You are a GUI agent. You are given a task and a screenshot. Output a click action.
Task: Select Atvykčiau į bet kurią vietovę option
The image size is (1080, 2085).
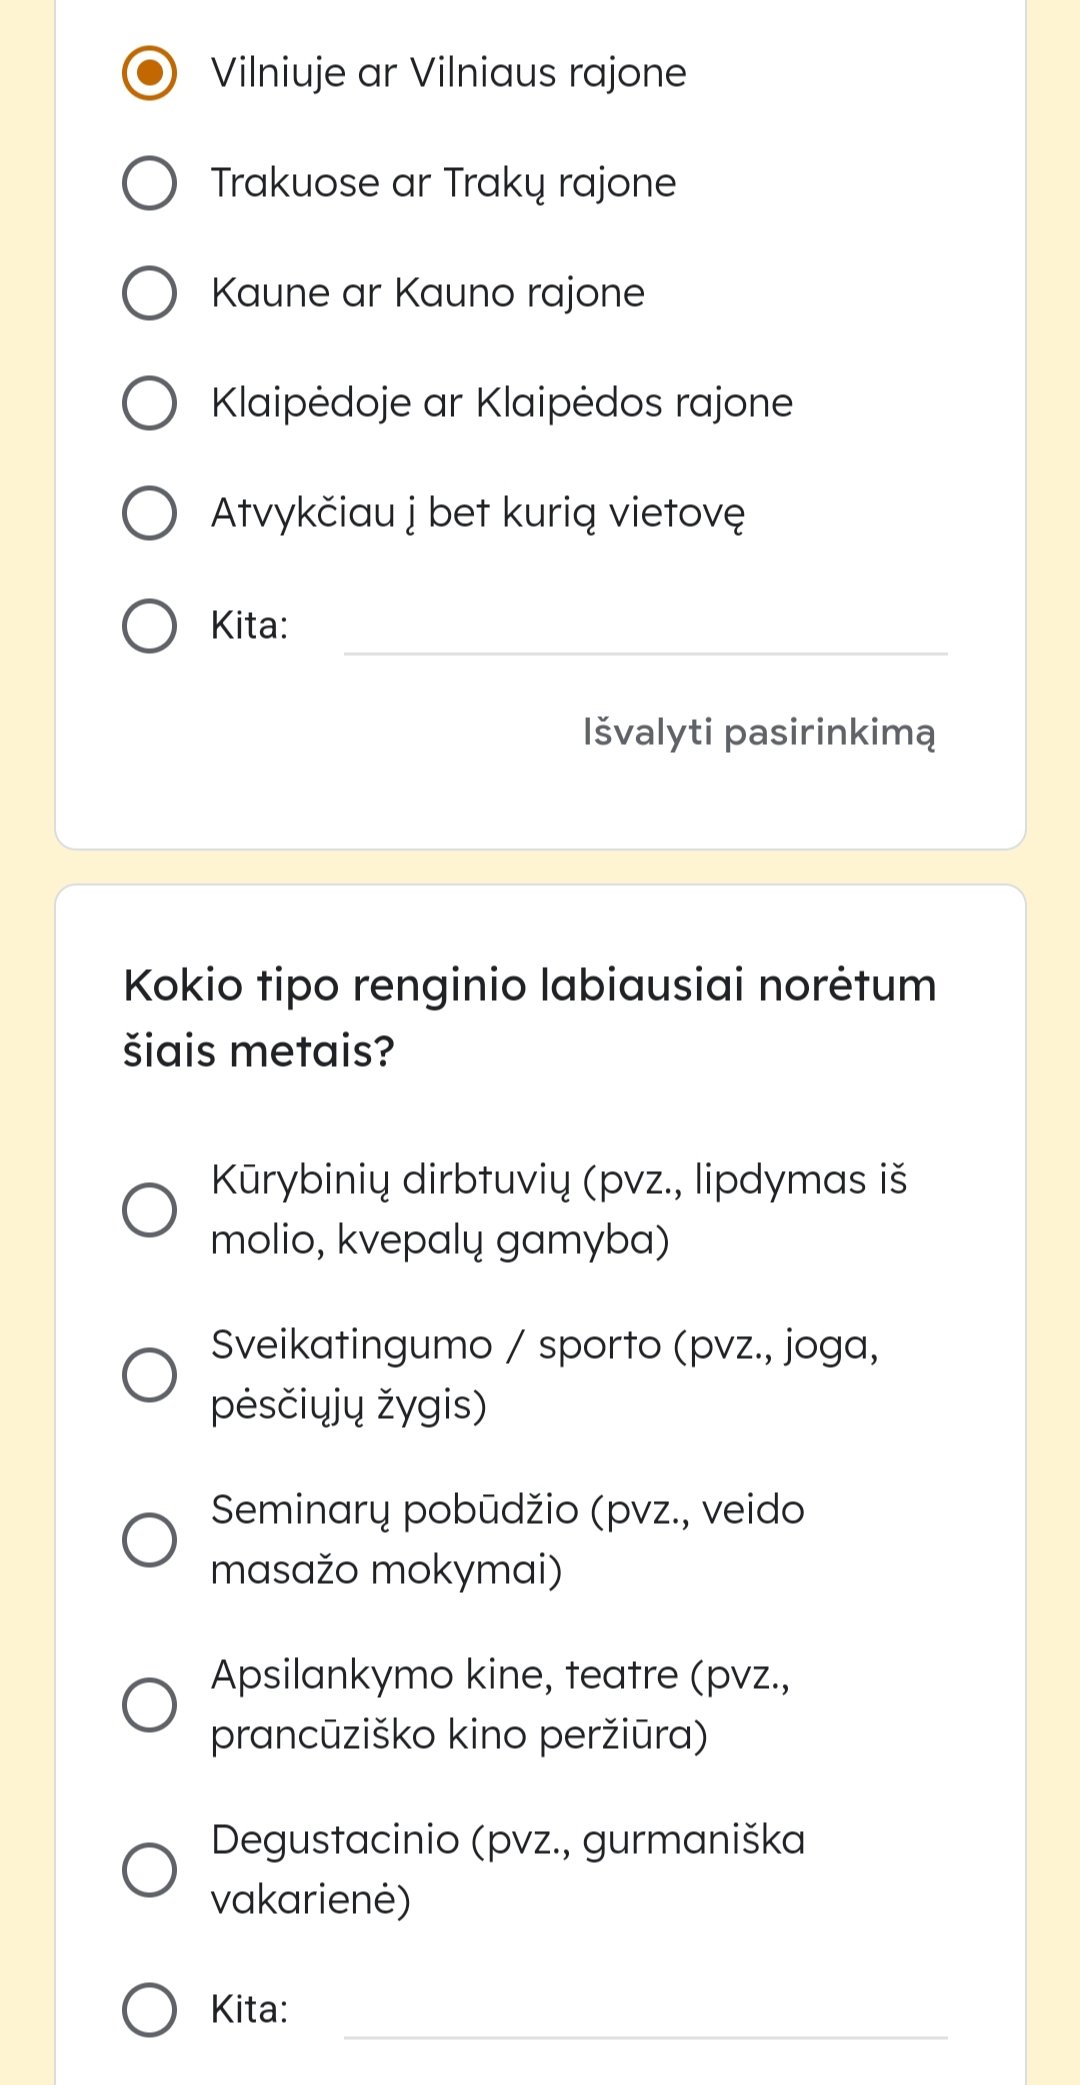[149, 513]
